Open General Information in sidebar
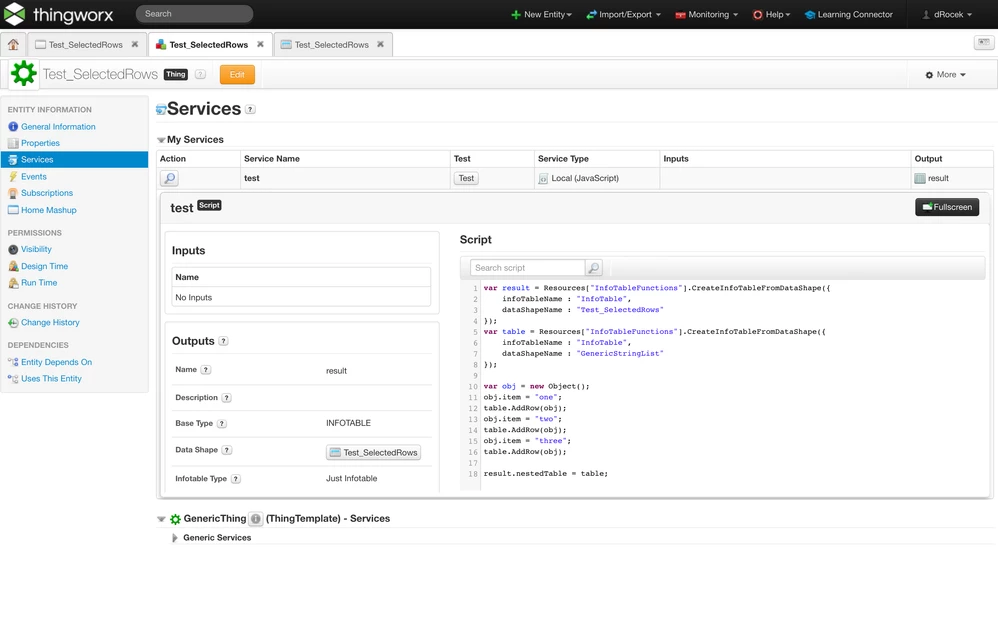 pos(59,127)
